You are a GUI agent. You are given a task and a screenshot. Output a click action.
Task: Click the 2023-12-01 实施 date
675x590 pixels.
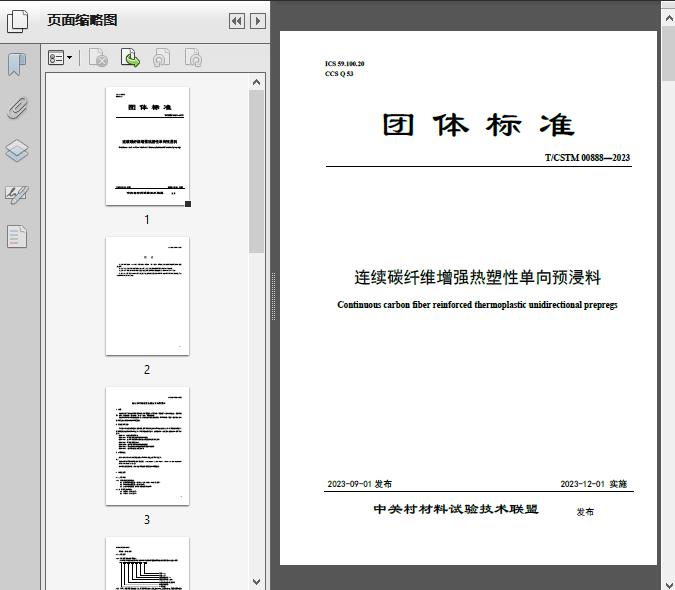click(594, 484)
